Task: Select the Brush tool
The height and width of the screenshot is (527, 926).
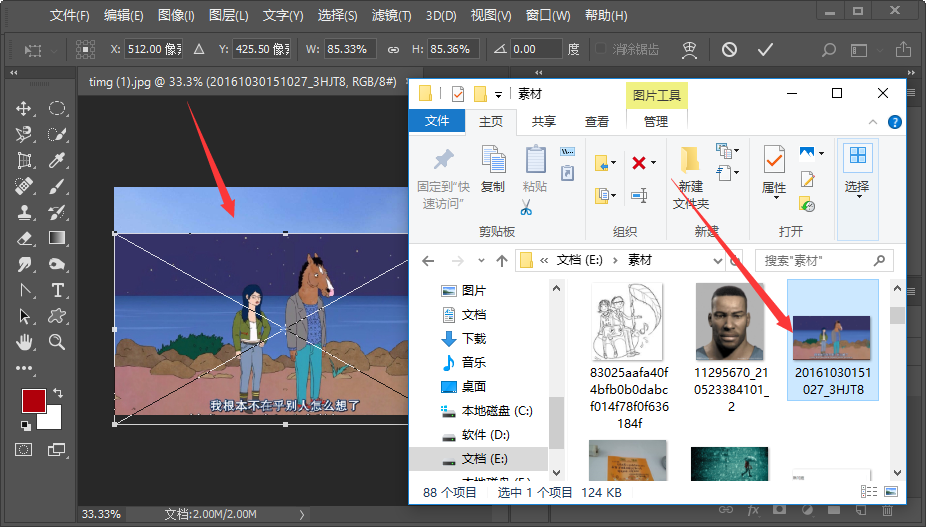Action: pyautogui.click(x=57, y=186)
